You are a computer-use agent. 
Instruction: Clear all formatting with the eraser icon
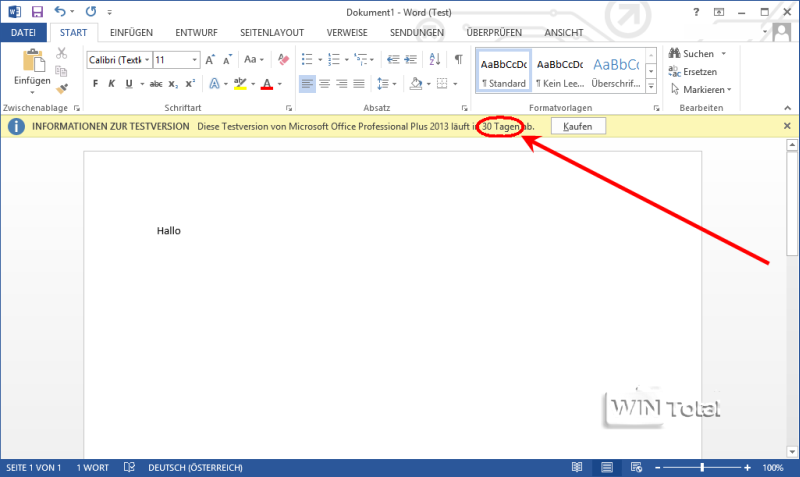pyautogui.click(x=283, y=60)
